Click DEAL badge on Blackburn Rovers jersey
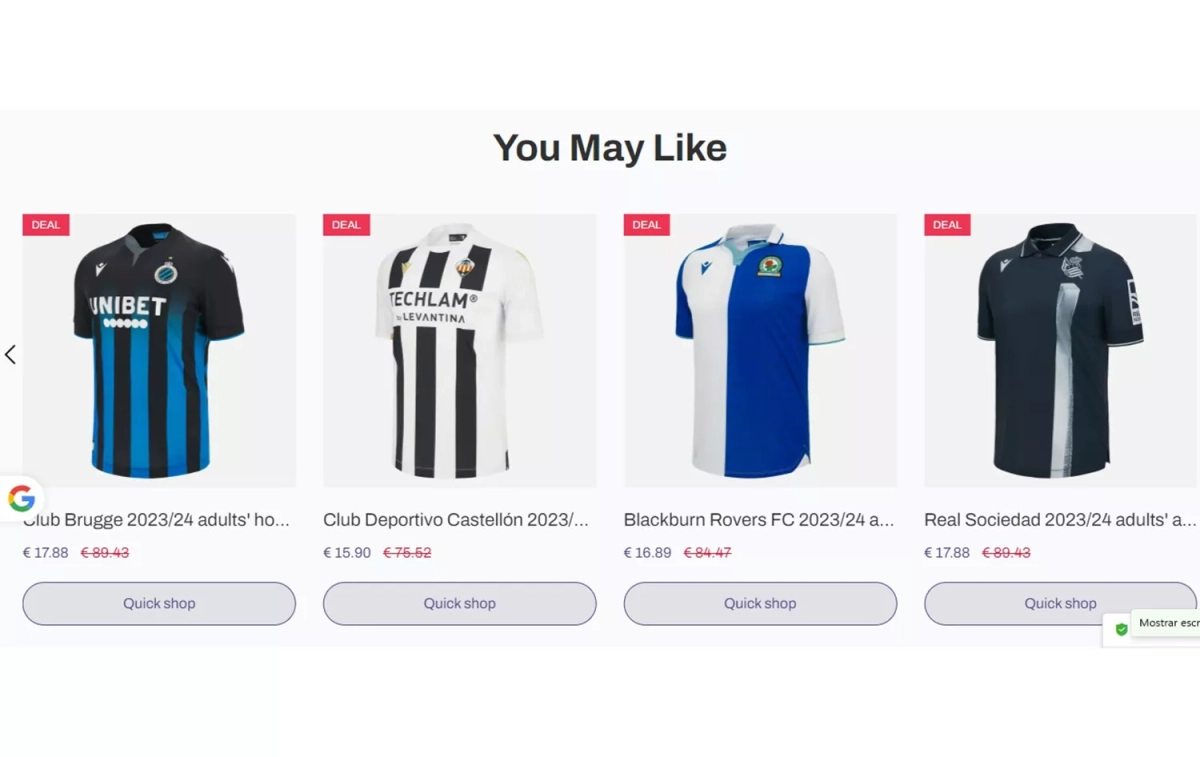This screenshot has height=757, width=1200. coord(646,225)
